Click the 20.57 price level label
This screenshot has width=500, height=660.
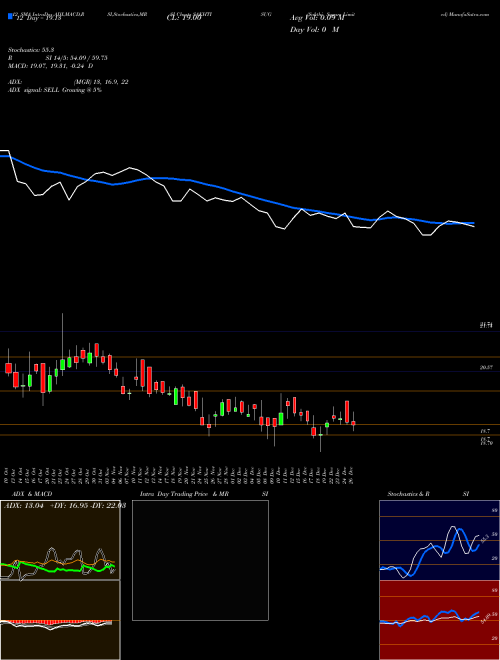tap(486, 368)
